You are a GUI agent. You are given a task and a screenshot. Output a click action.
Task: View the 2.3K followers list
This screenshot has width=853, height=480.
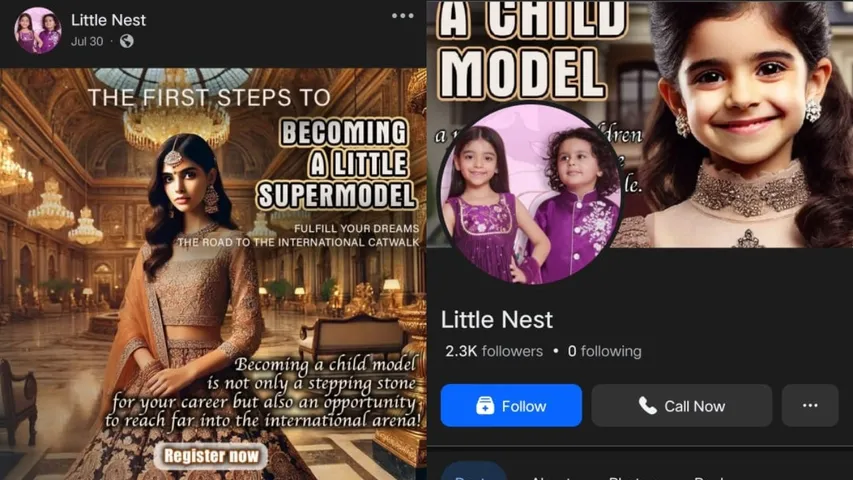click(x=494, y=351)
